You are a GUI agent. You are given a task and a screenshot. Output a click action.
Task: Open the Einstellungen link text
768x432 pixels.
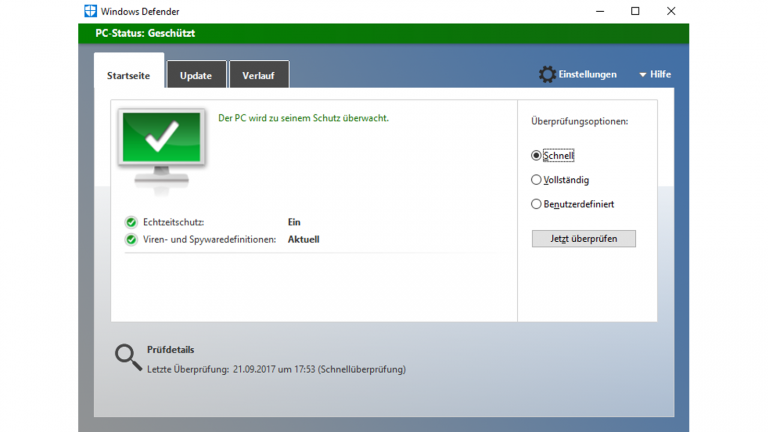pos(588,74)
